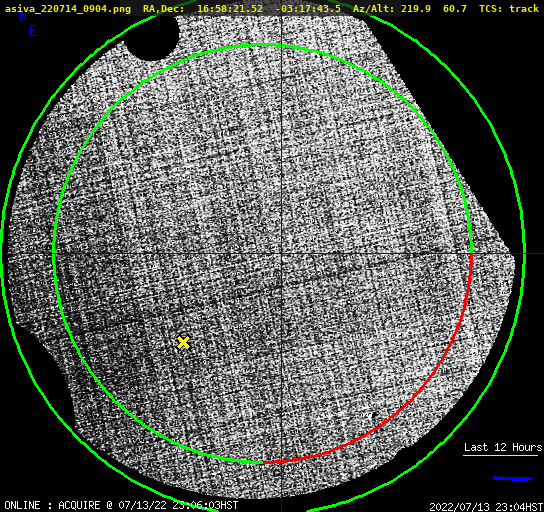Click the azimuth value 219.9
This screenshot has height=512, width=544.
[x=416, y=8]
